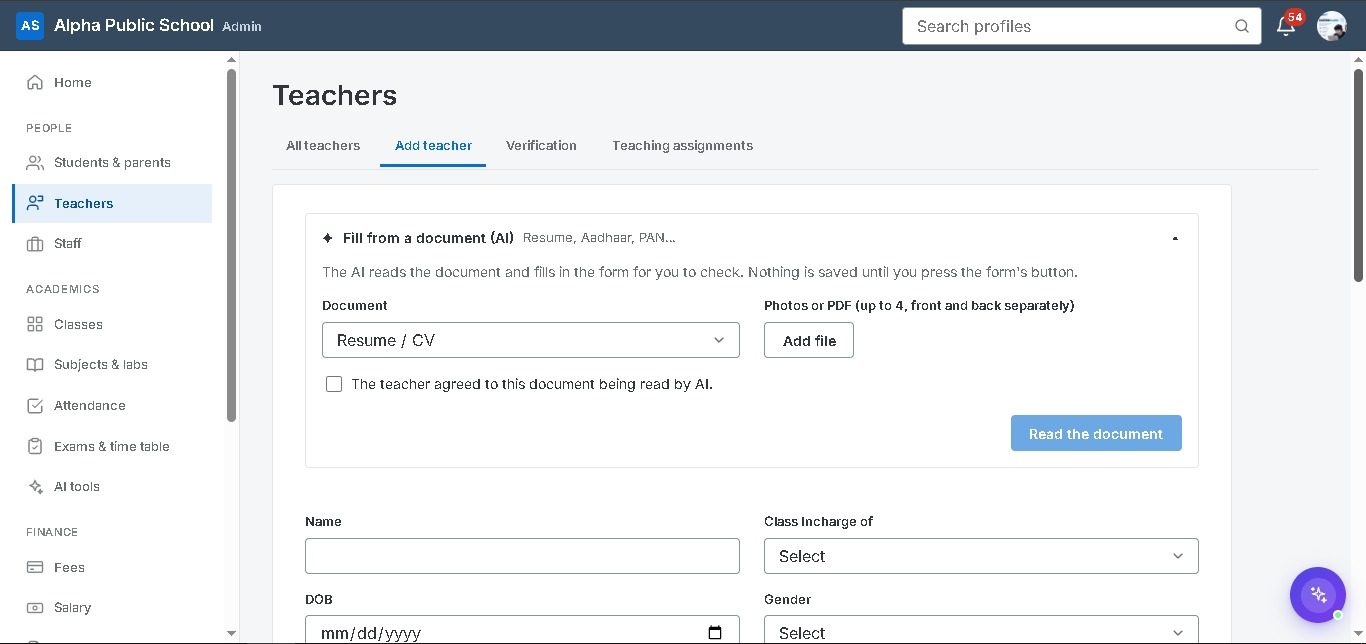Open the user profile avatar
This screenshot has height=644, width=1366.
pyautogui.click(x=1331, y=26)
